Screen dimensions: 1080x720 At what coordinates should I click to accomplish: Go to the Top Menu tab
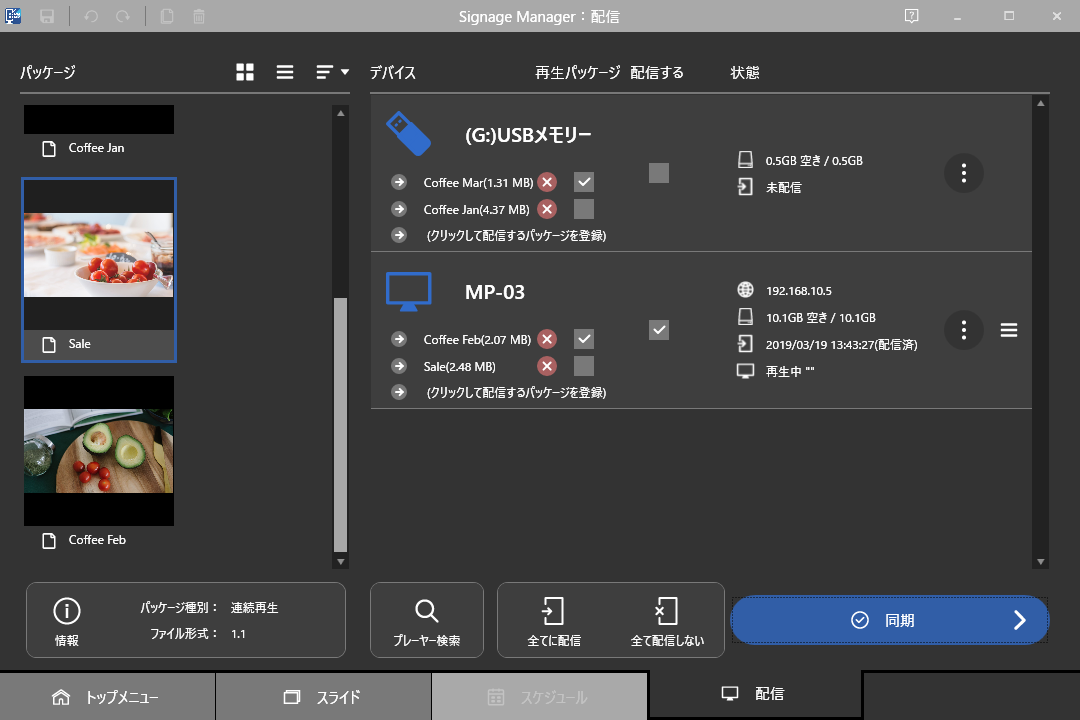[107, 697]
